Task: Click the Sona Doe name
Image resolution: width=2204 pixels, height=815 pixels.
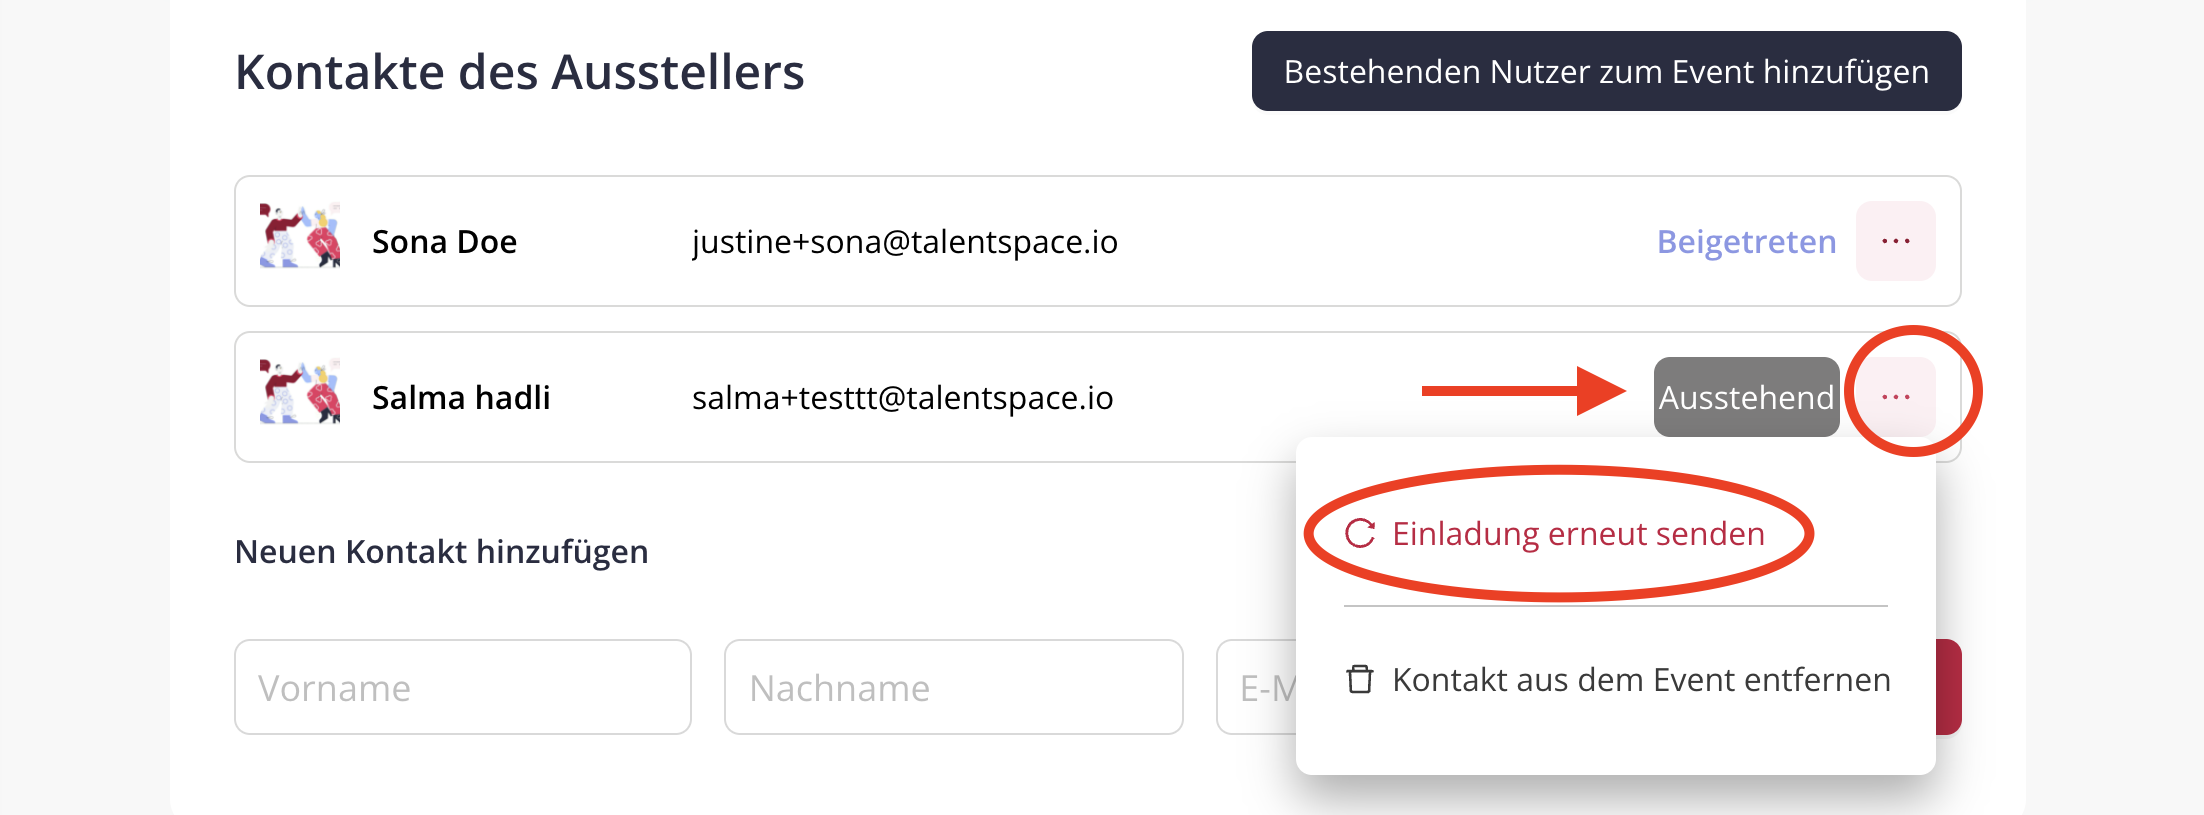Action: 444,242
